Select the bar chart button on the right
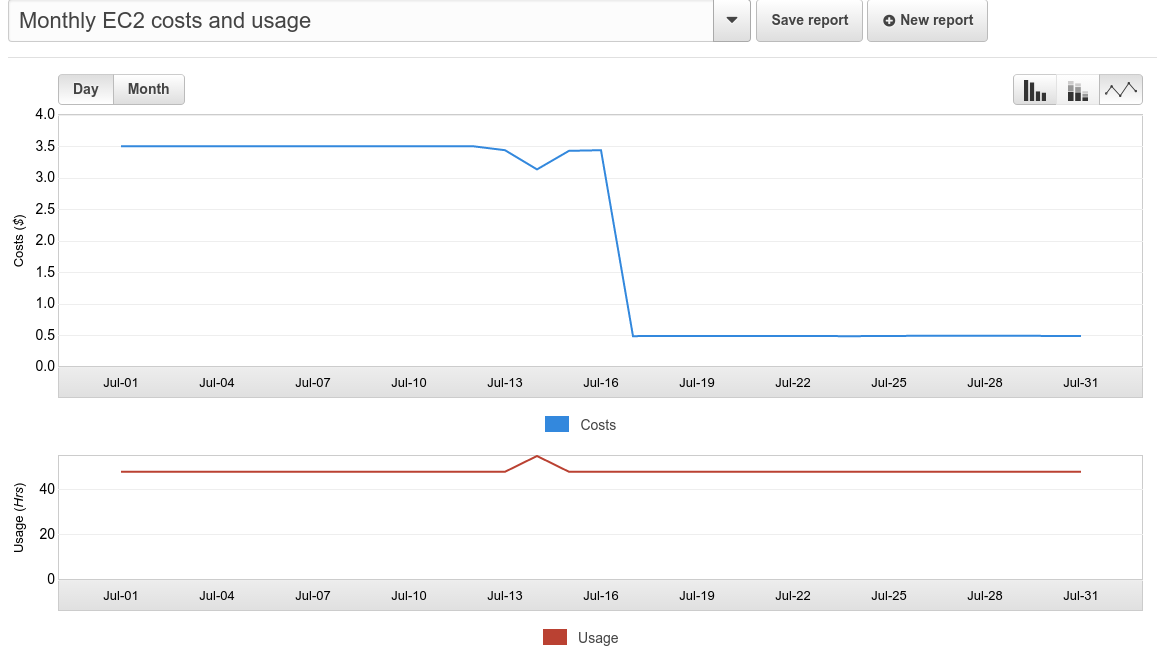This screenshot has height=661, width=1157. 1034,89
